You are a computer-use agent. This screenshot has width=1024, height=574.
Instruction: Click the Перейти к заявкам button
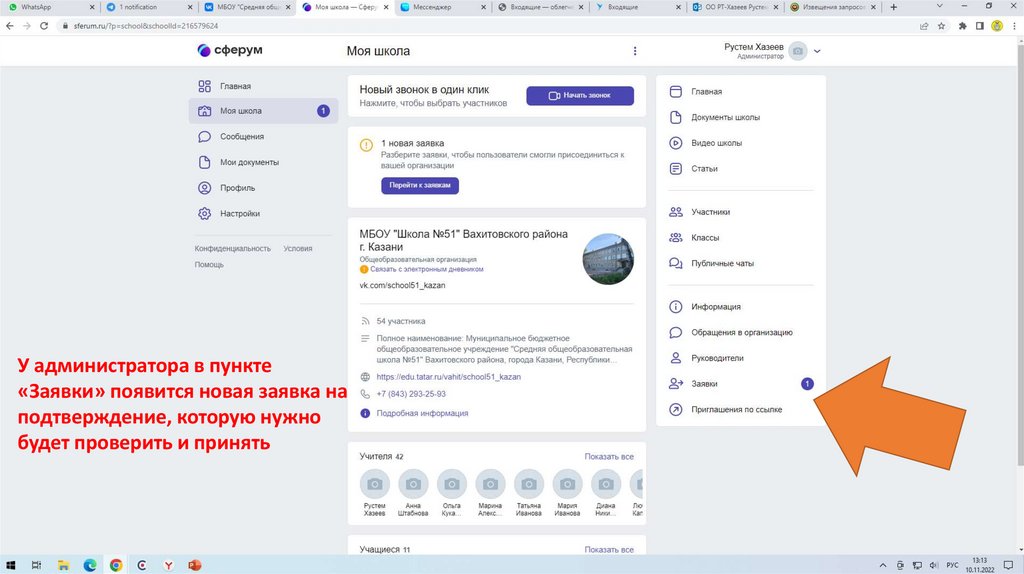click(420, 186)
